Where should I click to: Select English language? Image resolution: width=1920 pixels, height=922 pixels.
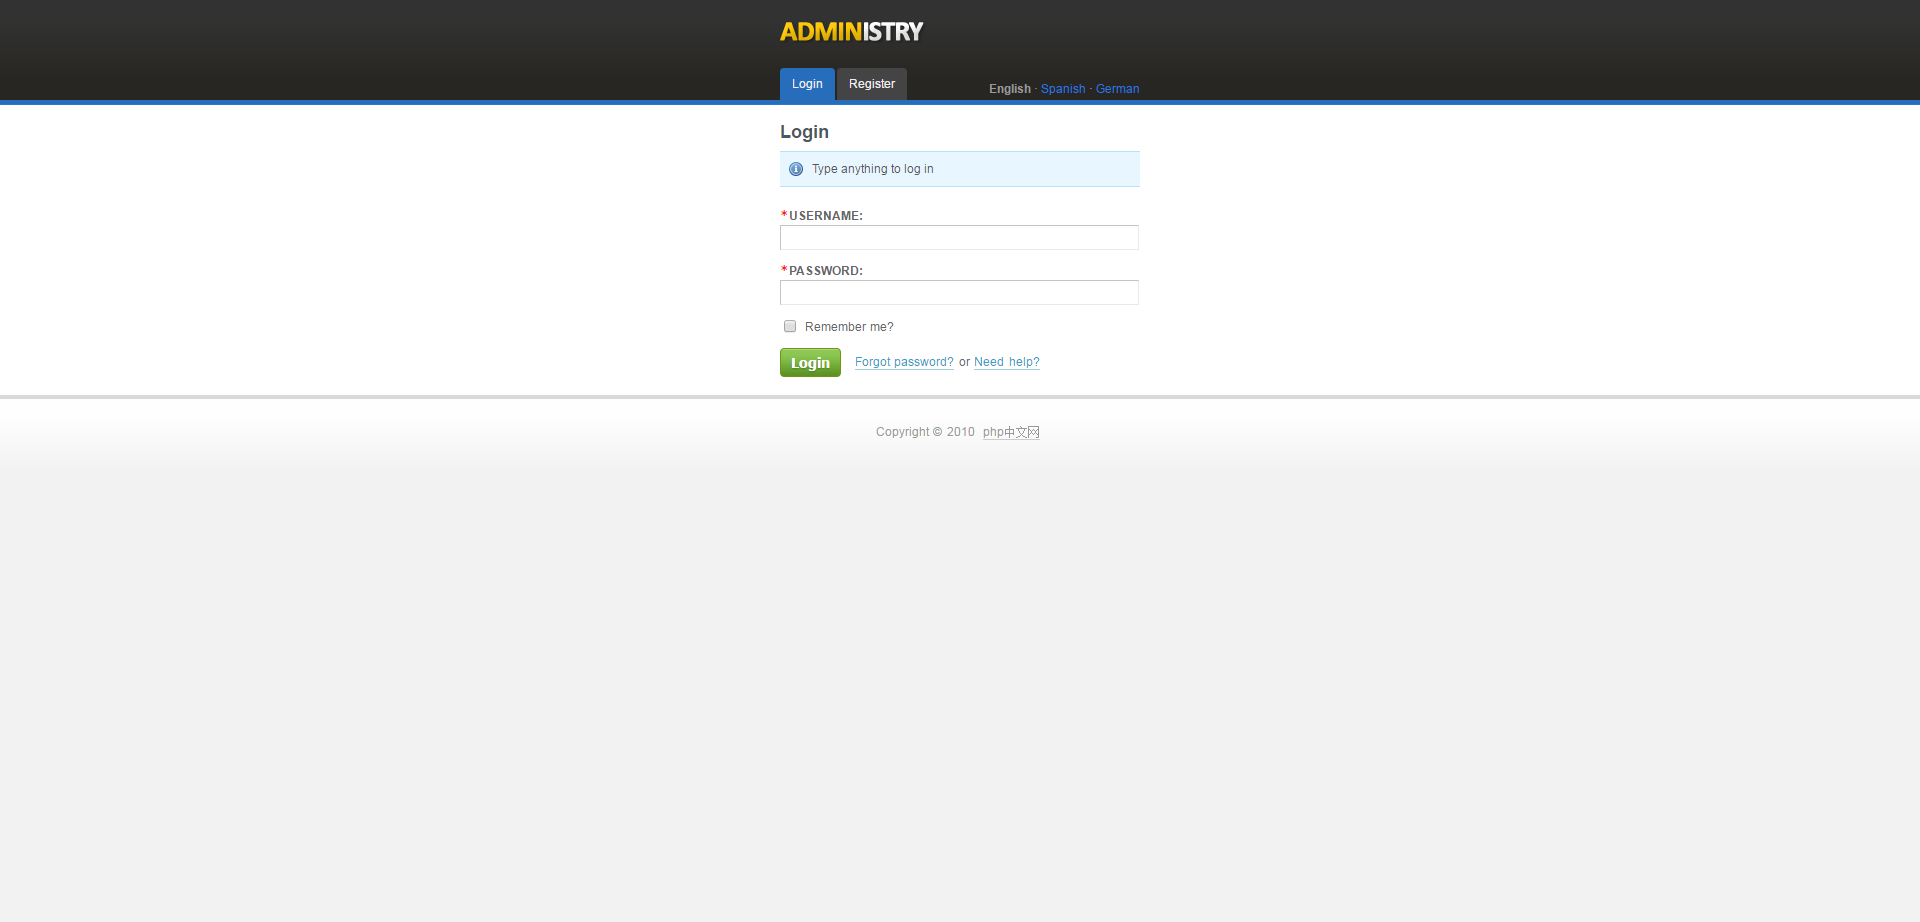coord(1010,89)
